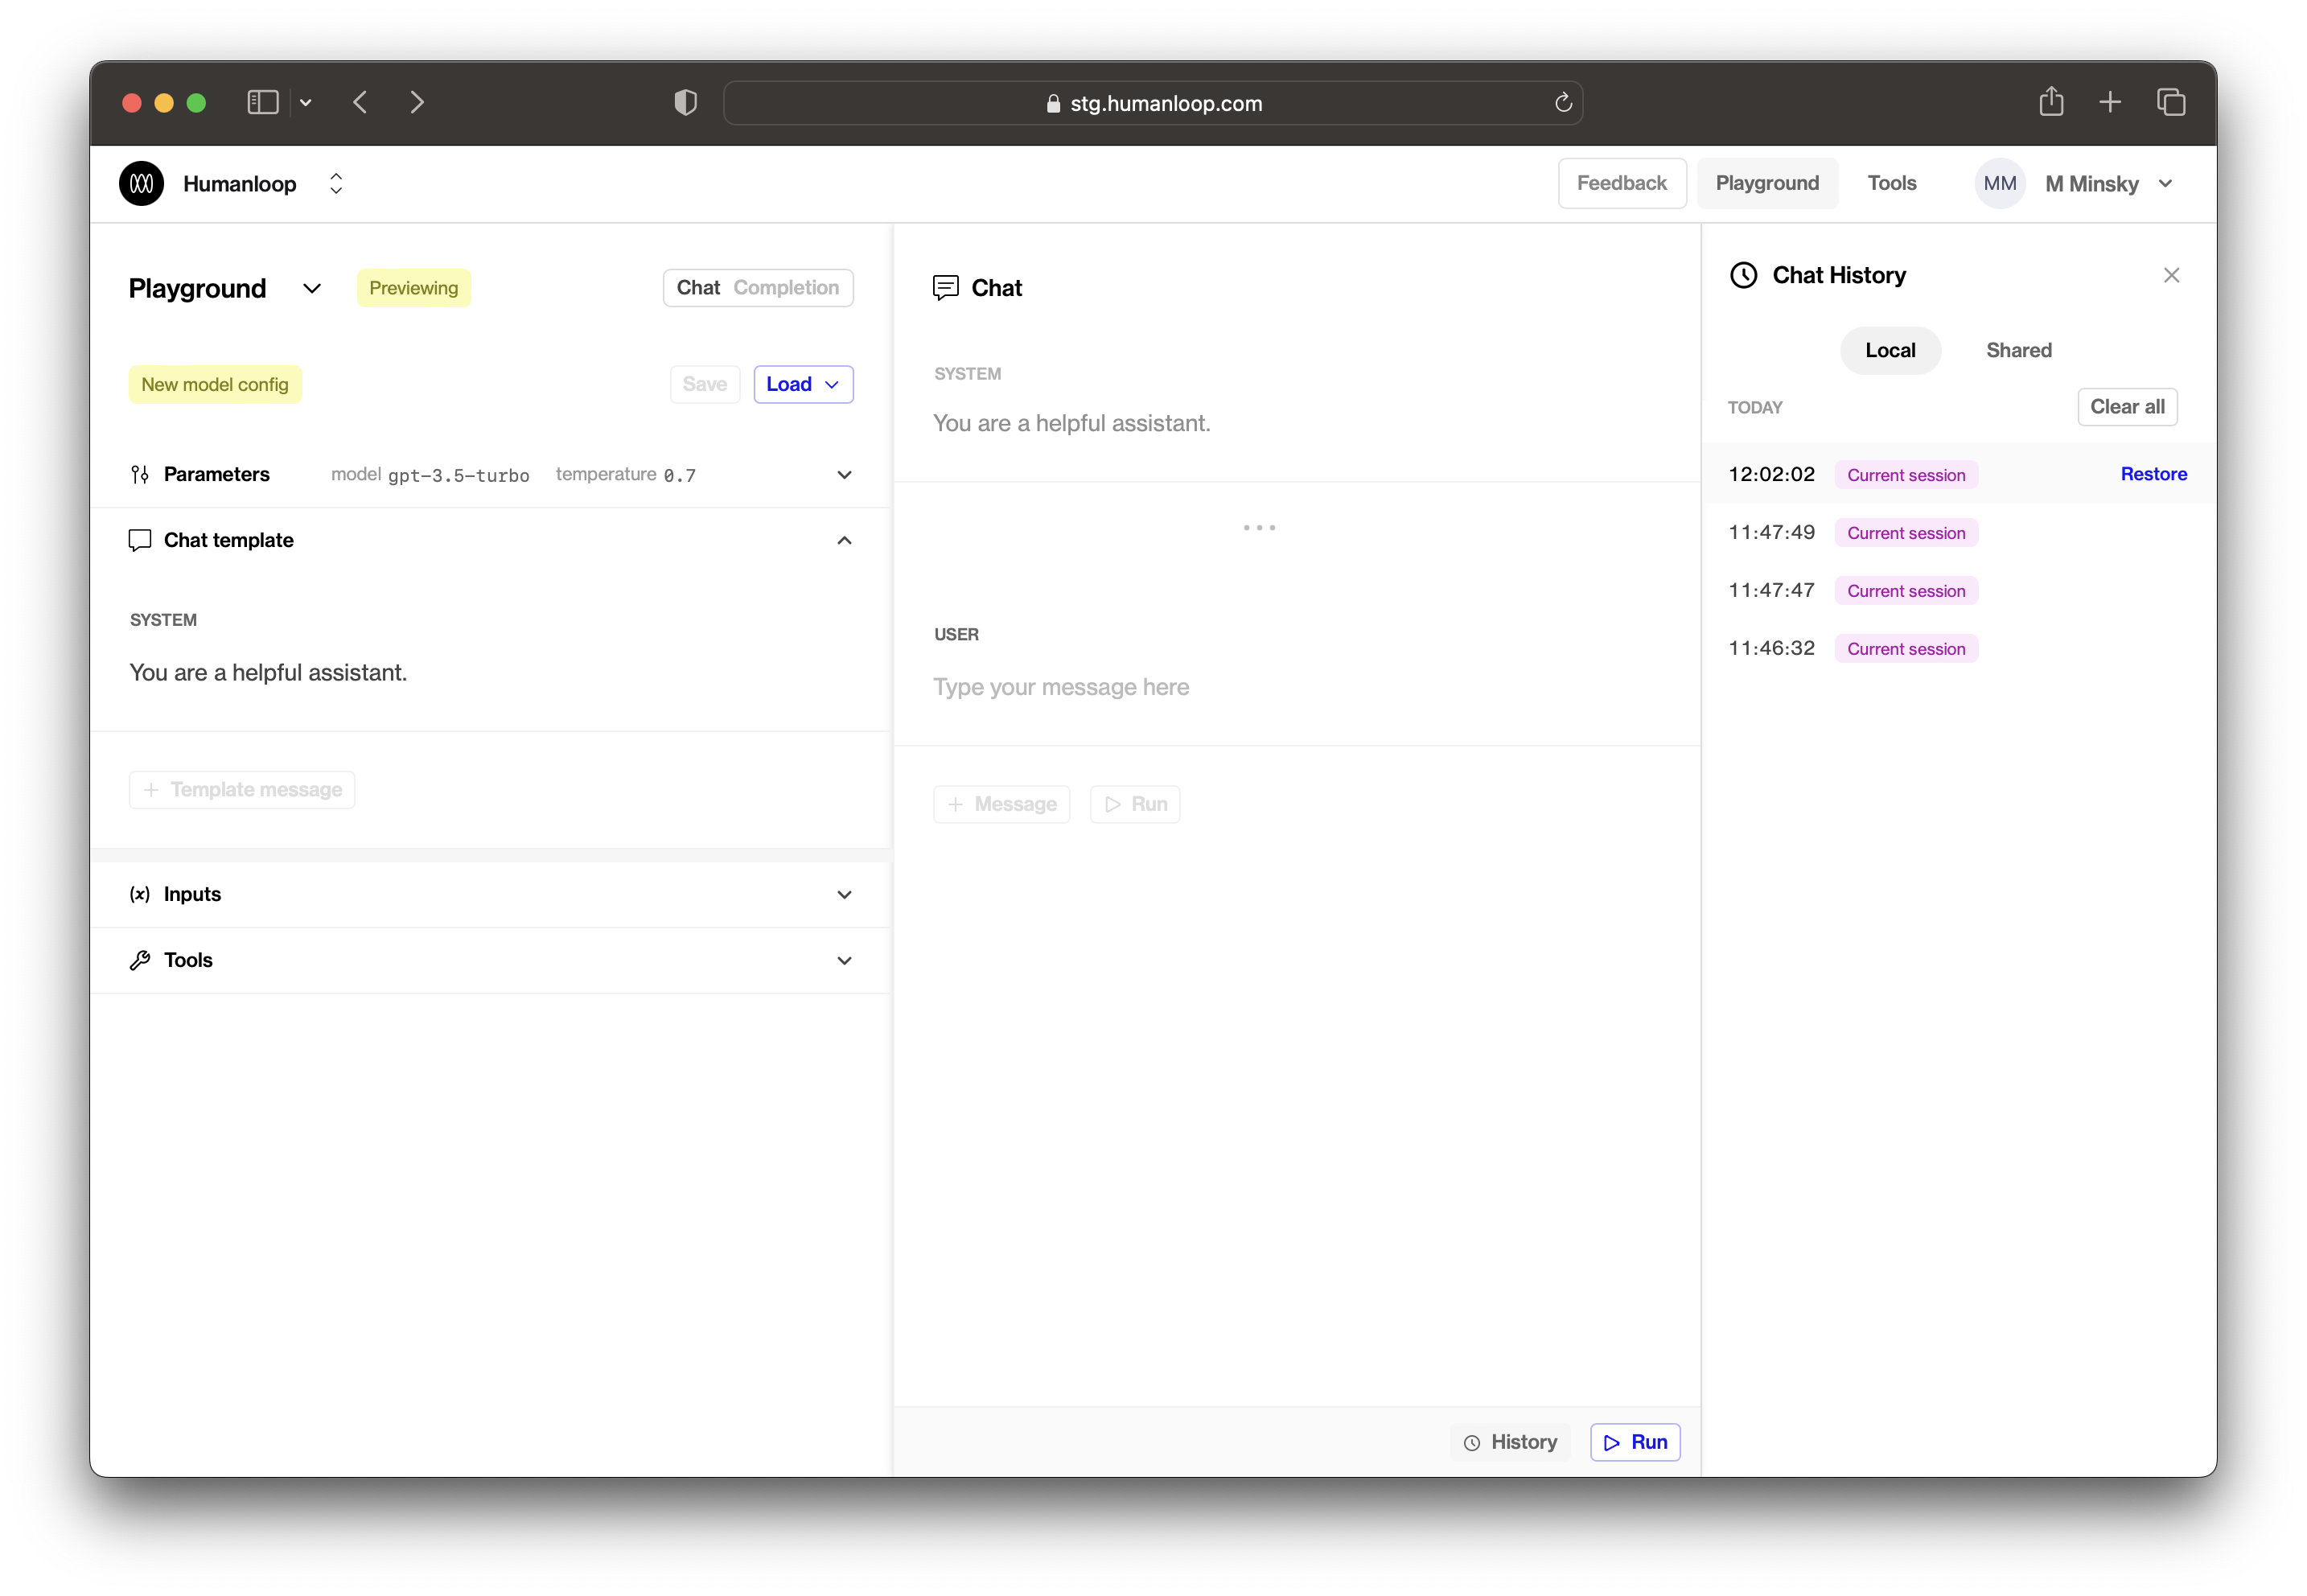This screenshot has width=2307, height=1596.
Task: Open the M Minsky account dropdown
Action: (2108, 184)
